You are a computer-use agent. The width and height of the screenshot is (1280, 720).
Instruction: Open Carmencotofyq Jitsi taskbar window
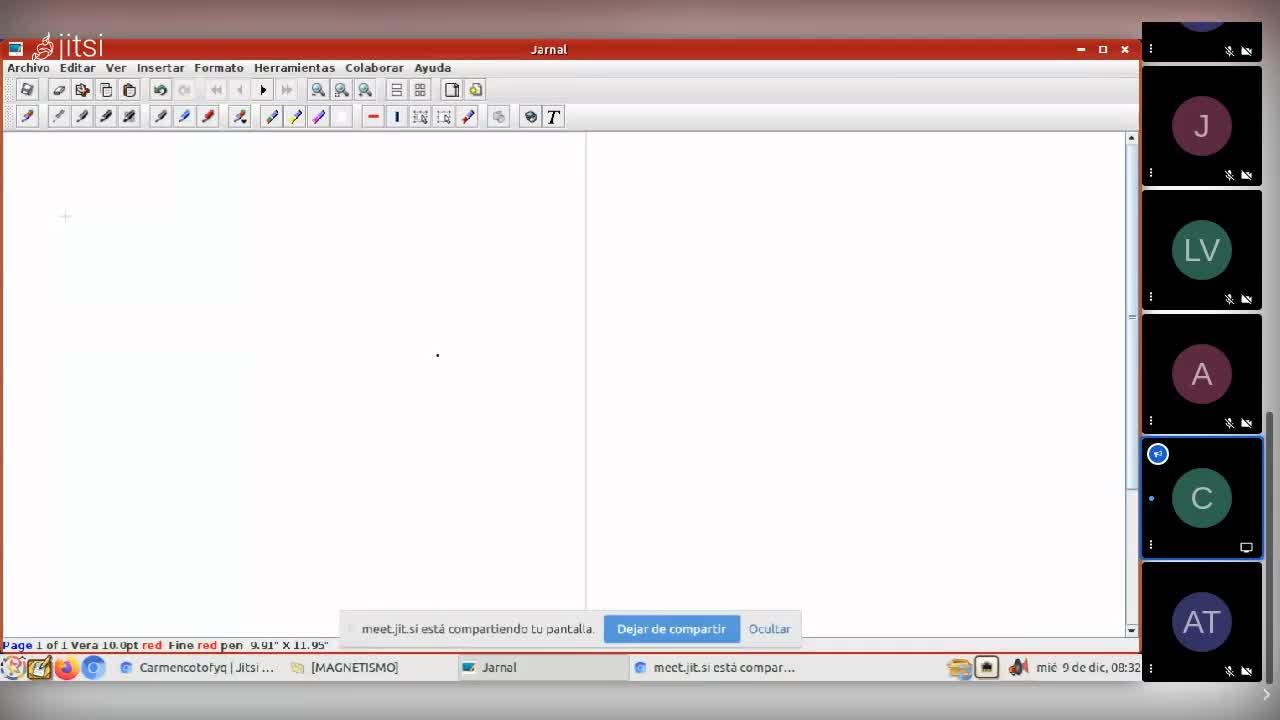[197, 667]
